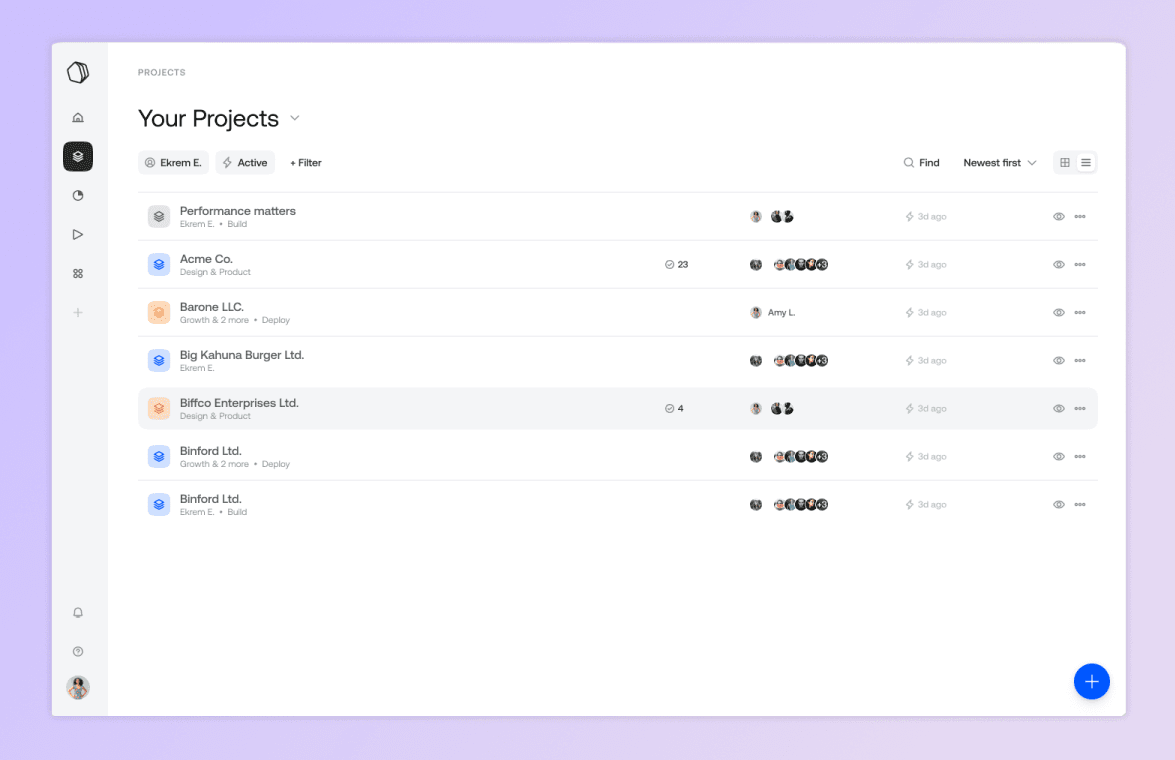Open notifications bell icon
This screenshot has height=760, width=1175.
pyautogui.click(x=78, y=613)
